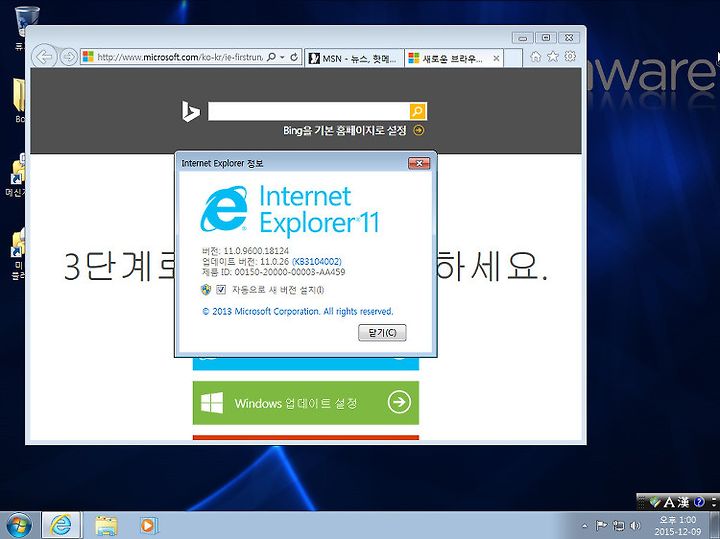The height and width of the screenshot is (539, 720).
Task: Click the shield icon beside auto-install option
Action: point(206,289)
